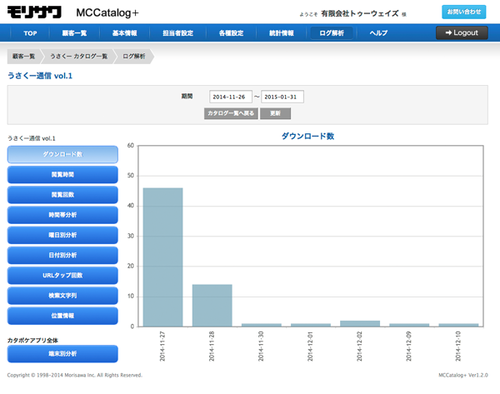Viewport: 500px width, 394px height.
Task: Select 位置情報 sidebar button
Action: (63, 316)
